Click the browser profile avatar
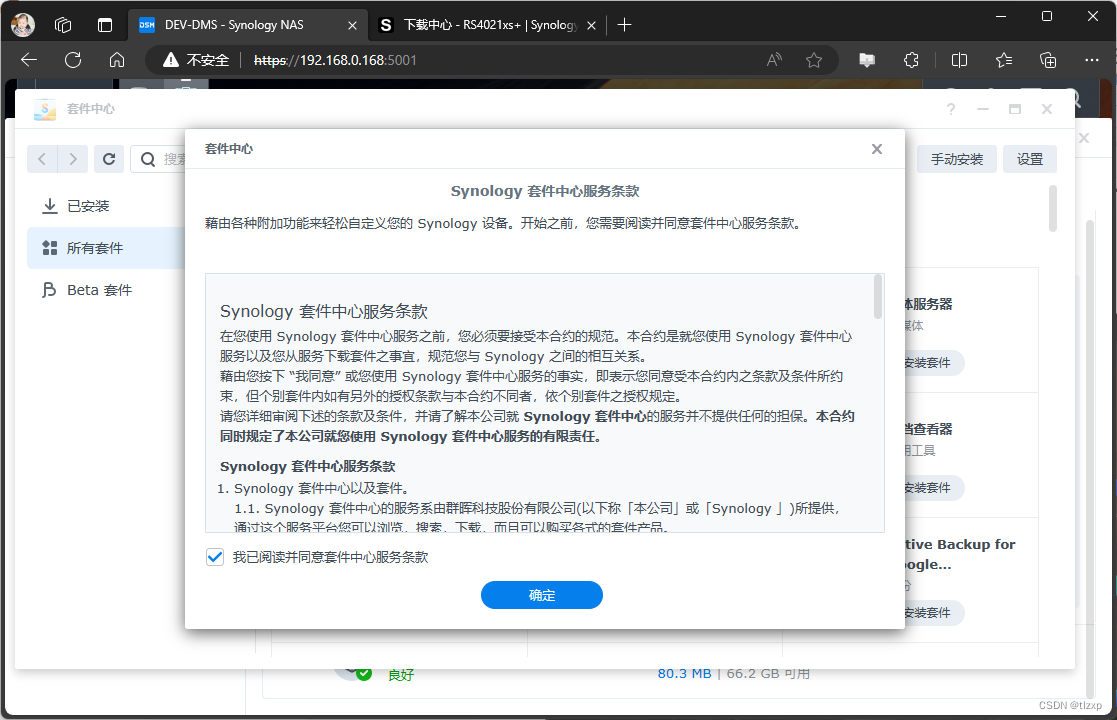 click(23, 25)
